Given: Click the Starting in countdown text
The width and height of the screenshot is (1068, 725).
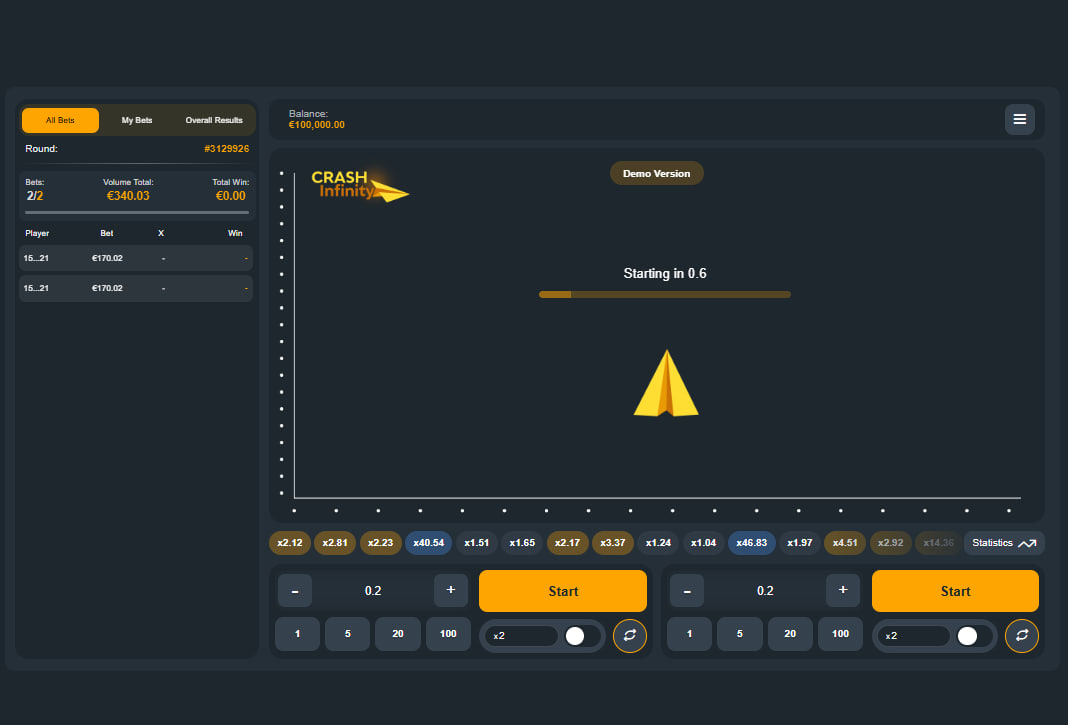Looking at the screenshot, I should (x=665, y=273).
